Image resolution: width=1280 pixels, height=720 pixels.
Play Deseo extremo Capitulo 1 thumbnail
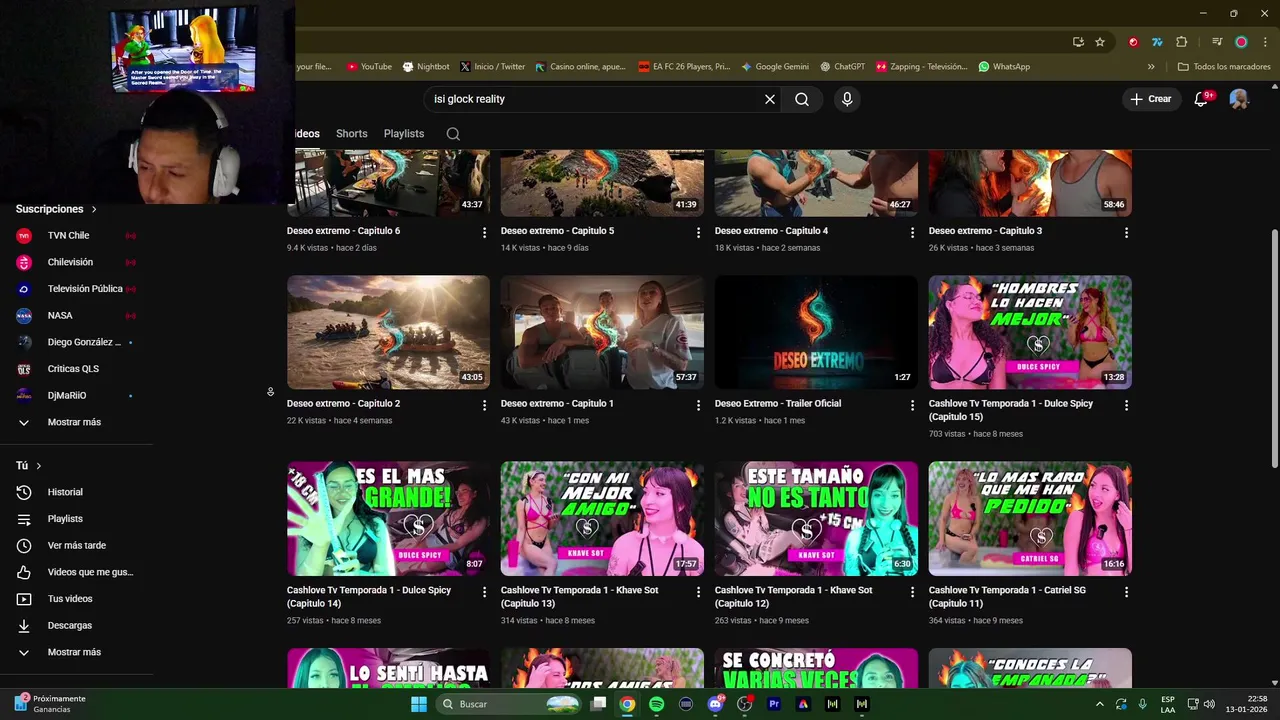coord(602,332)
